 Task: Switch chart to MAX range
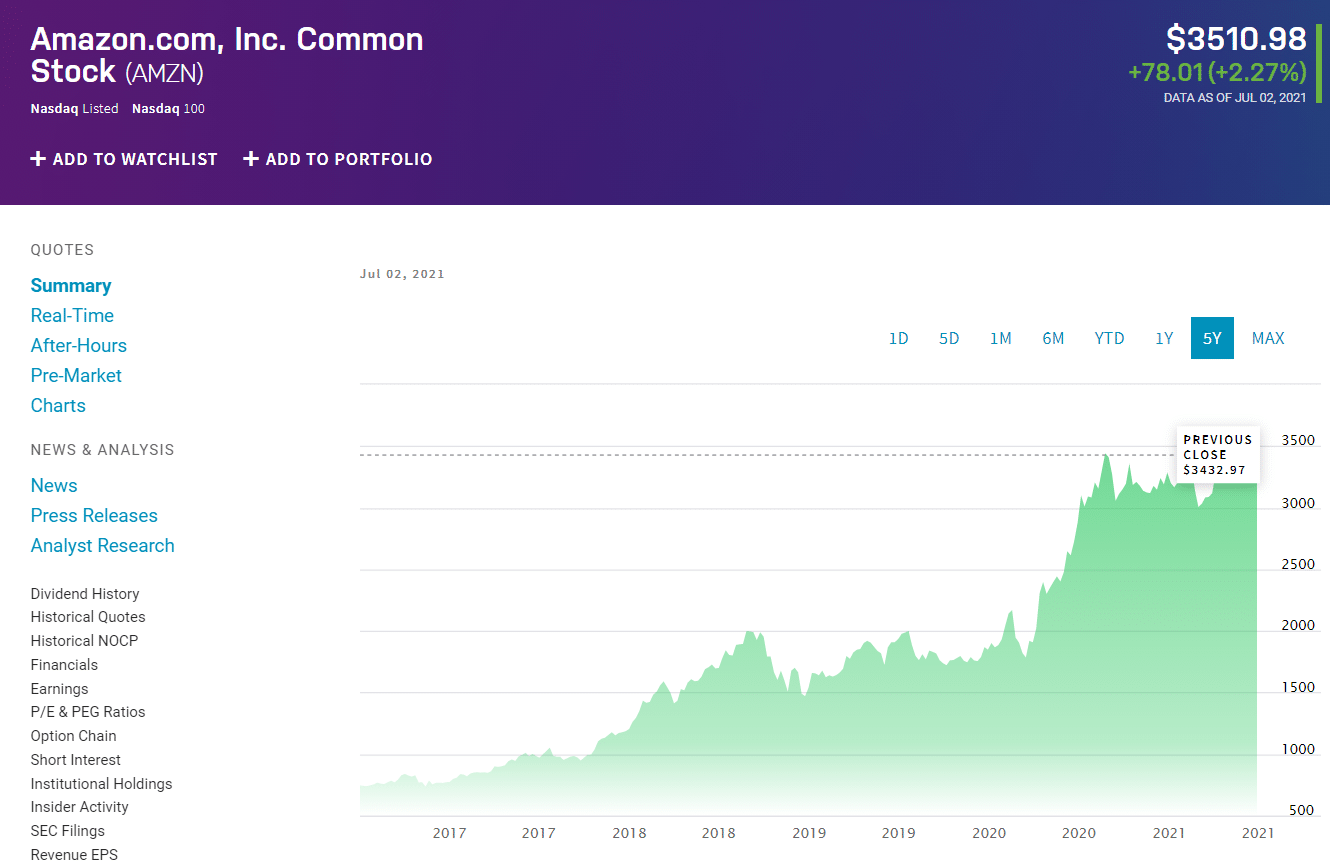point(1268,338)
